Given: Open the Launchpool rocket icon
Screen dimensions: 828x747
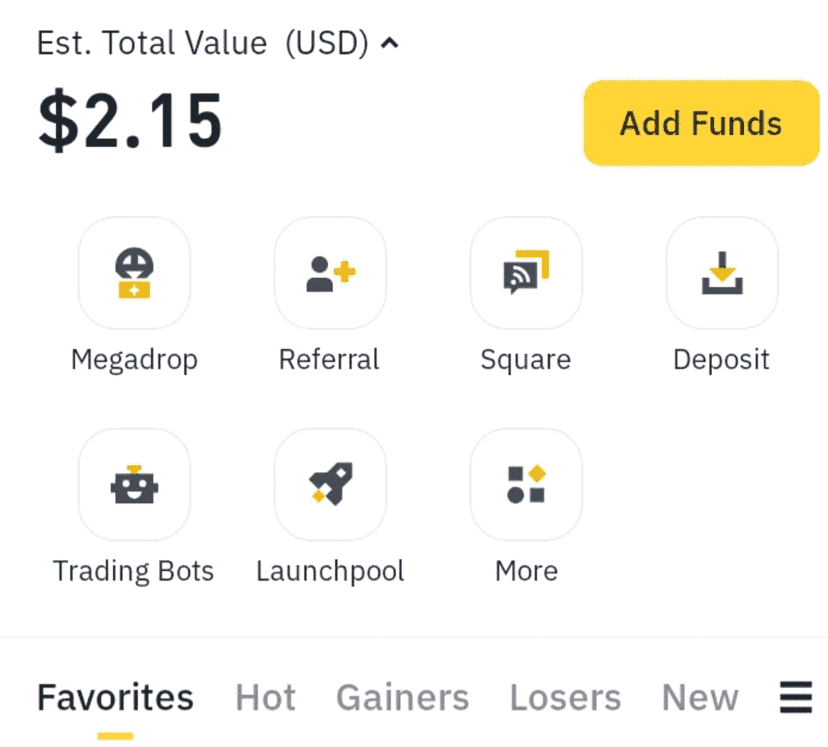Looking at the screenshot, I should pyautogui.click(x=330, y=484).
